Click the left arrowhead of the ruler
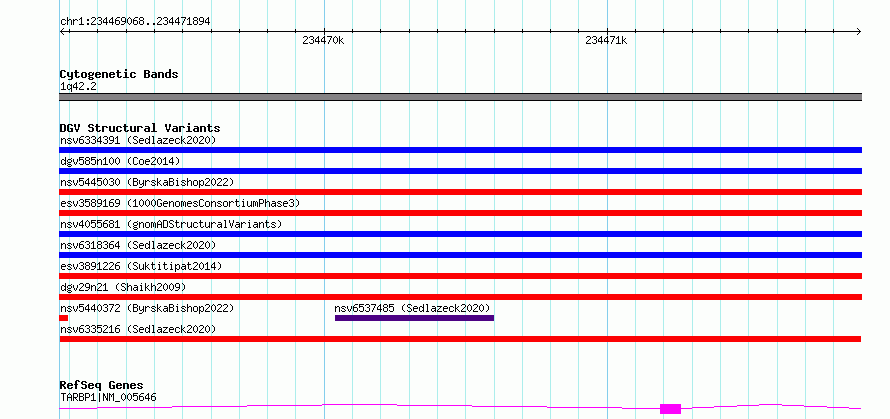The height and width of the screenshot is (419, 890). pos(62,32)
